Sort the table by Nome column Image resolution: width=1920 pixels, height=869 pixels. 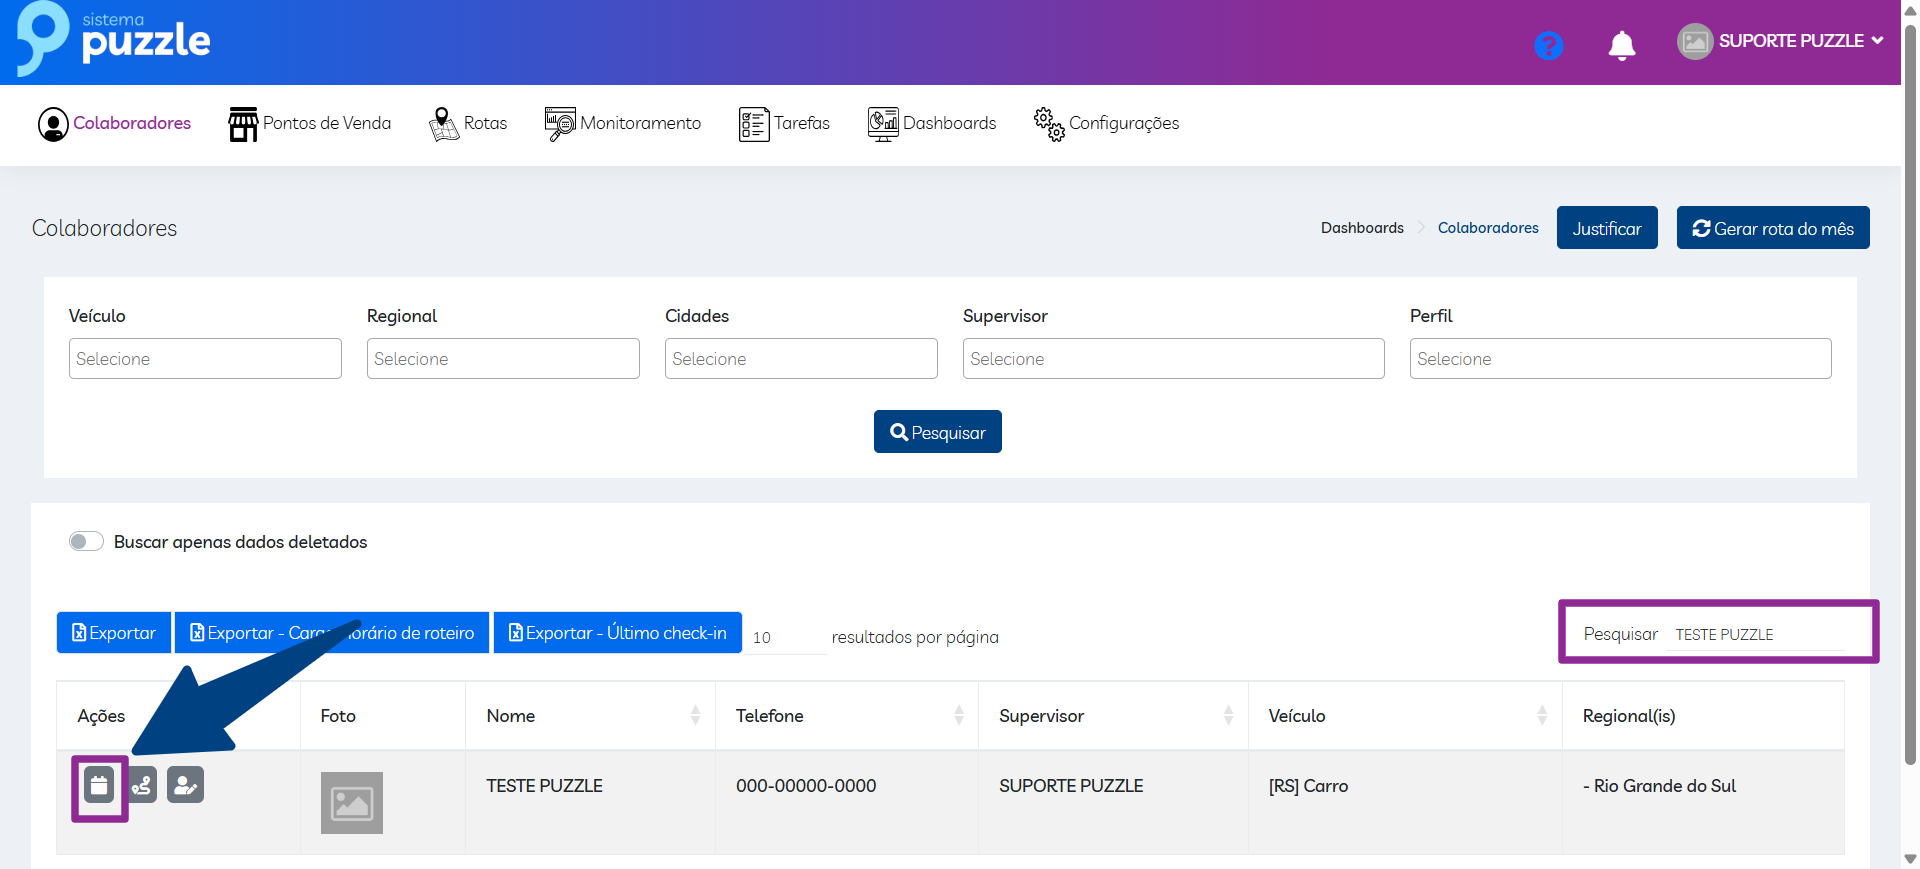point(695,715)
